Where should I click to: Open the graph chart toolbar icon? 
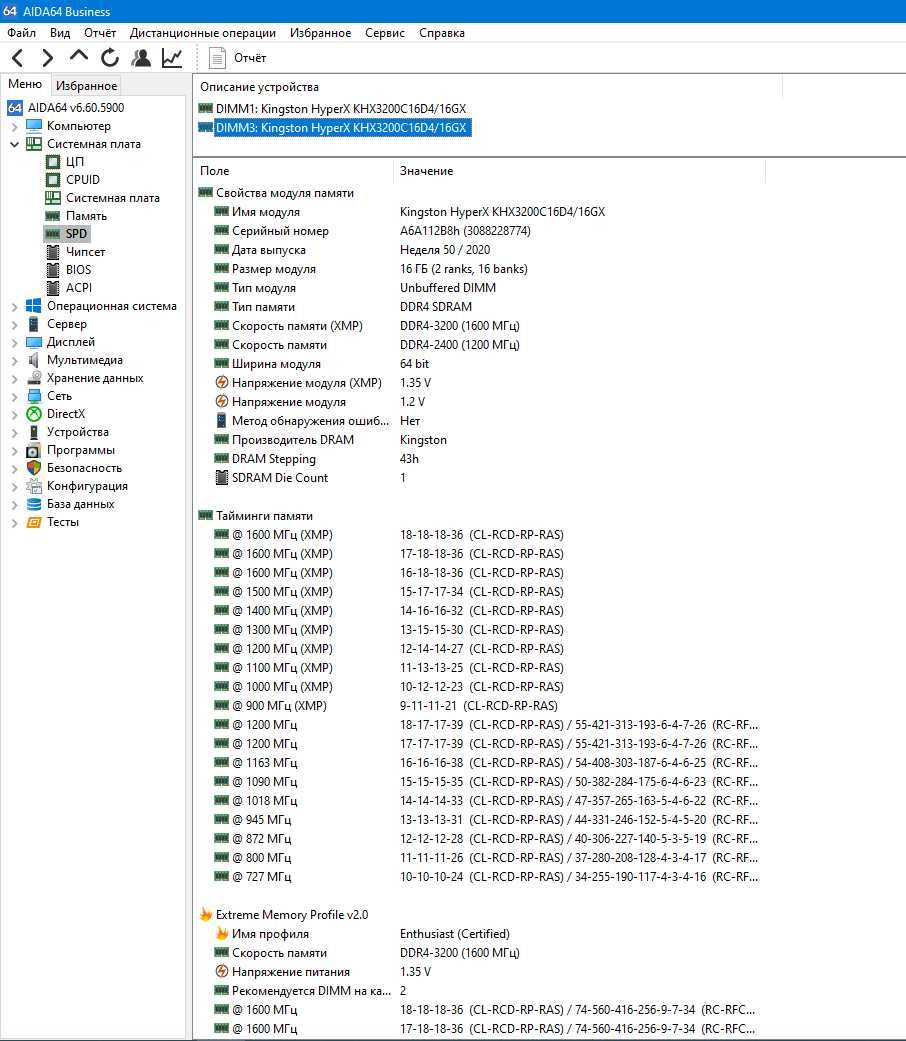point(172,58)
